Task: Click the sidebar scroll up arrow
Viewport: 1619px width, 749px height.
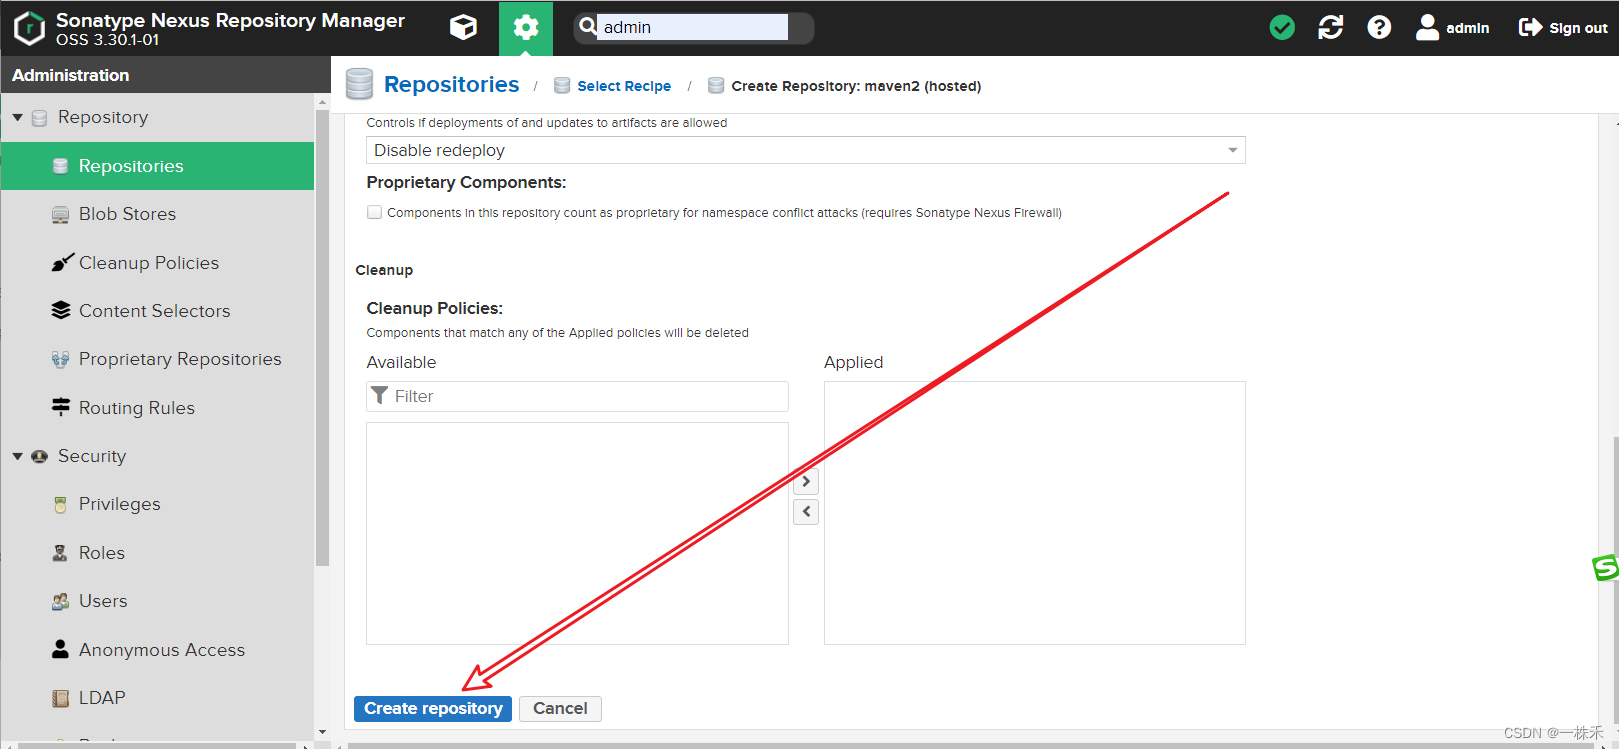Action: [322, 102]
